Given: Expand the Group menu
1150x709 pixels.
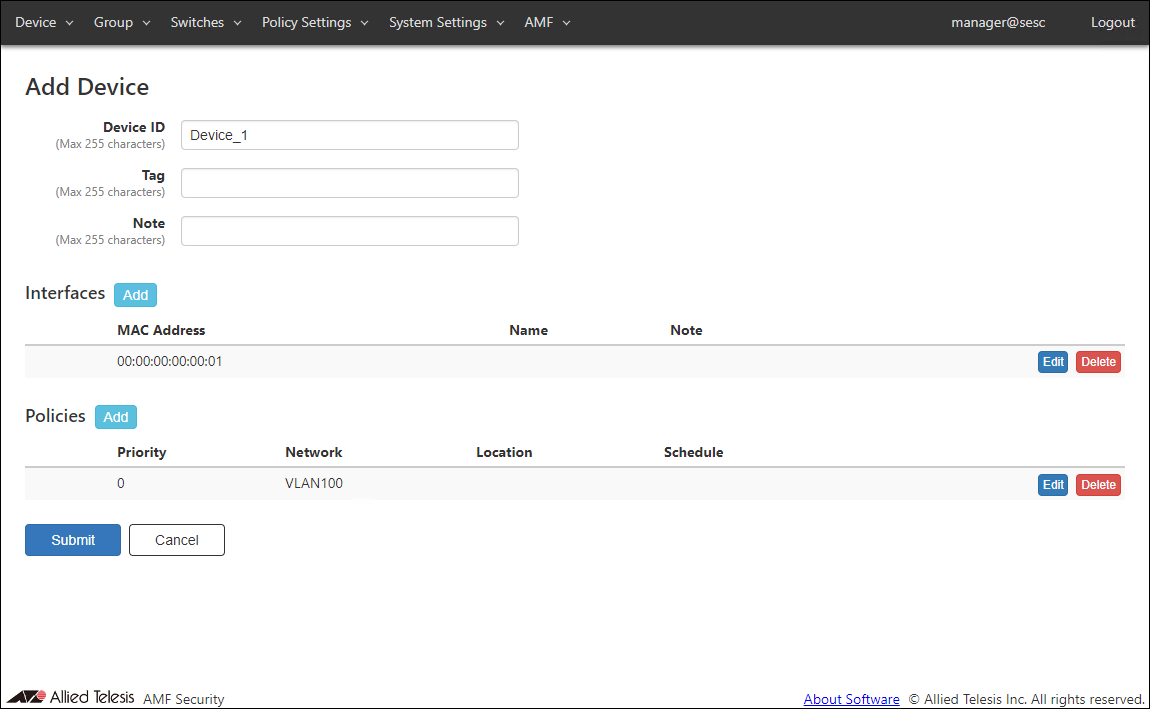Looking at the screenshot, I should tap(122, 22).
